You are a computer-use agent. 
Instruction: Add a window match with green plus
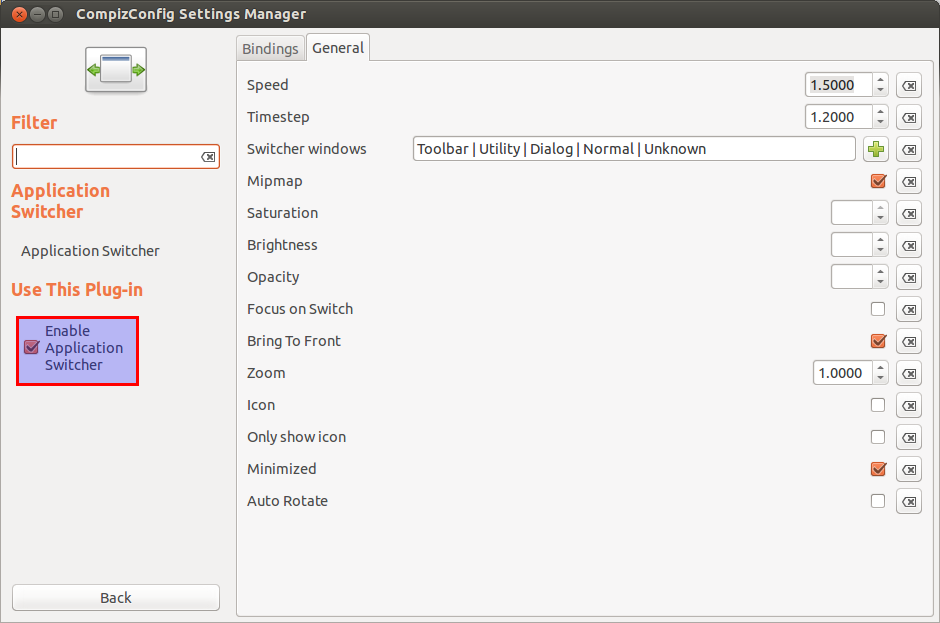point(876,149)
